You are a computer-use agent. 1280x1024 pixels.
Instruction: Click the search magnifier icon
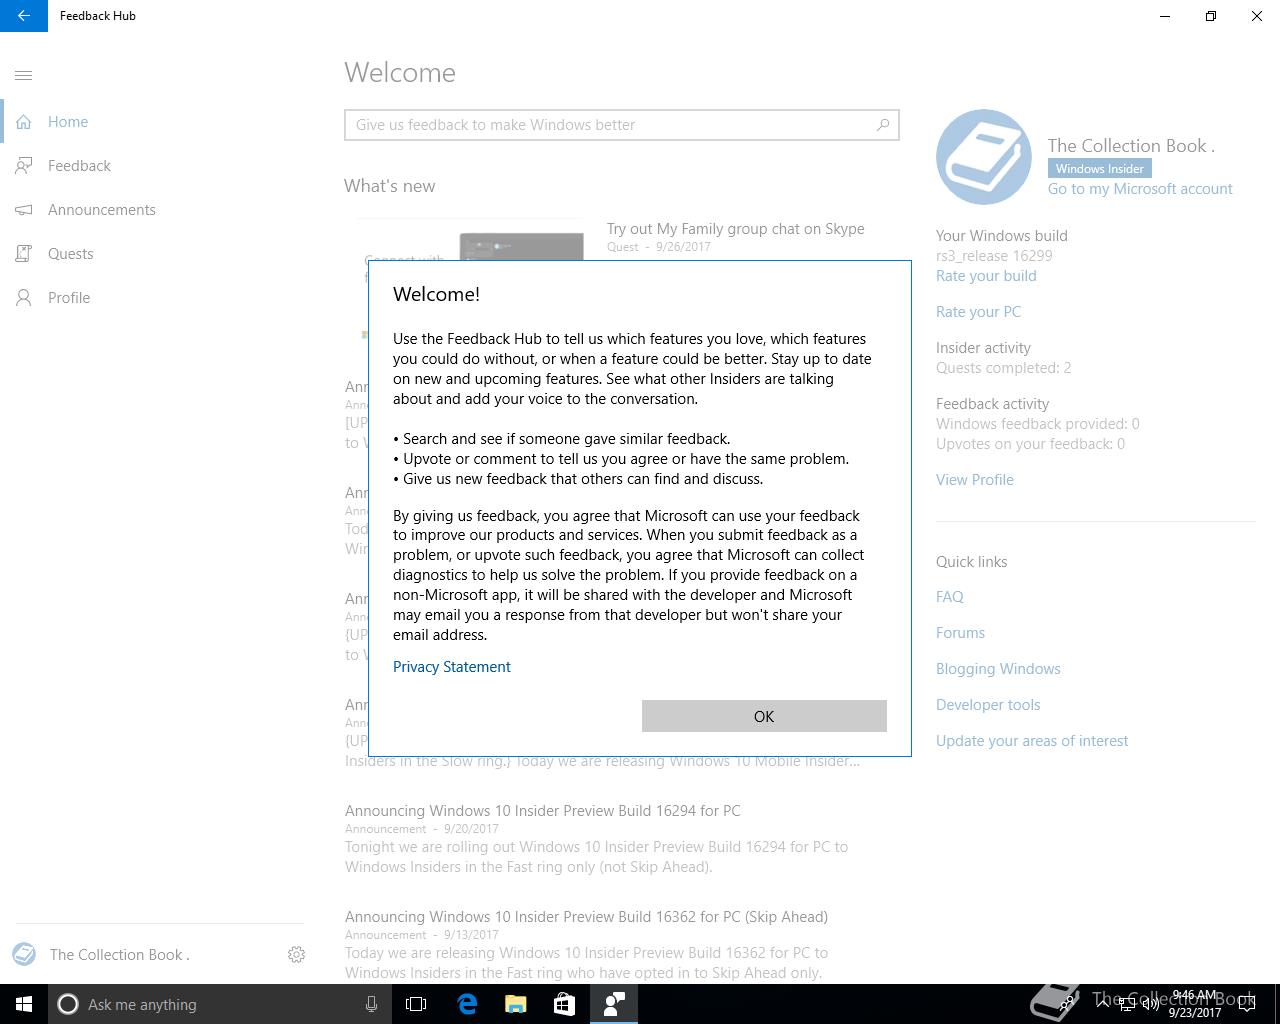coord(883,125)
